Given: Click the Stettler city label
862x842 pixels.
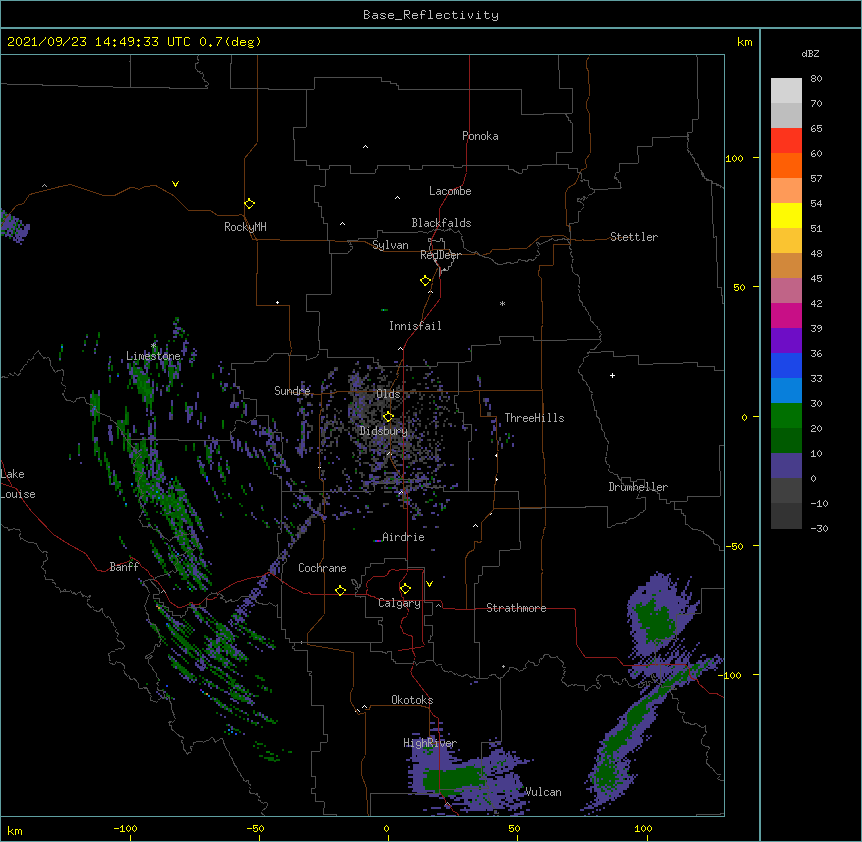Looking at the screenshot, I should pyautogui.click(x=634, y=237).
